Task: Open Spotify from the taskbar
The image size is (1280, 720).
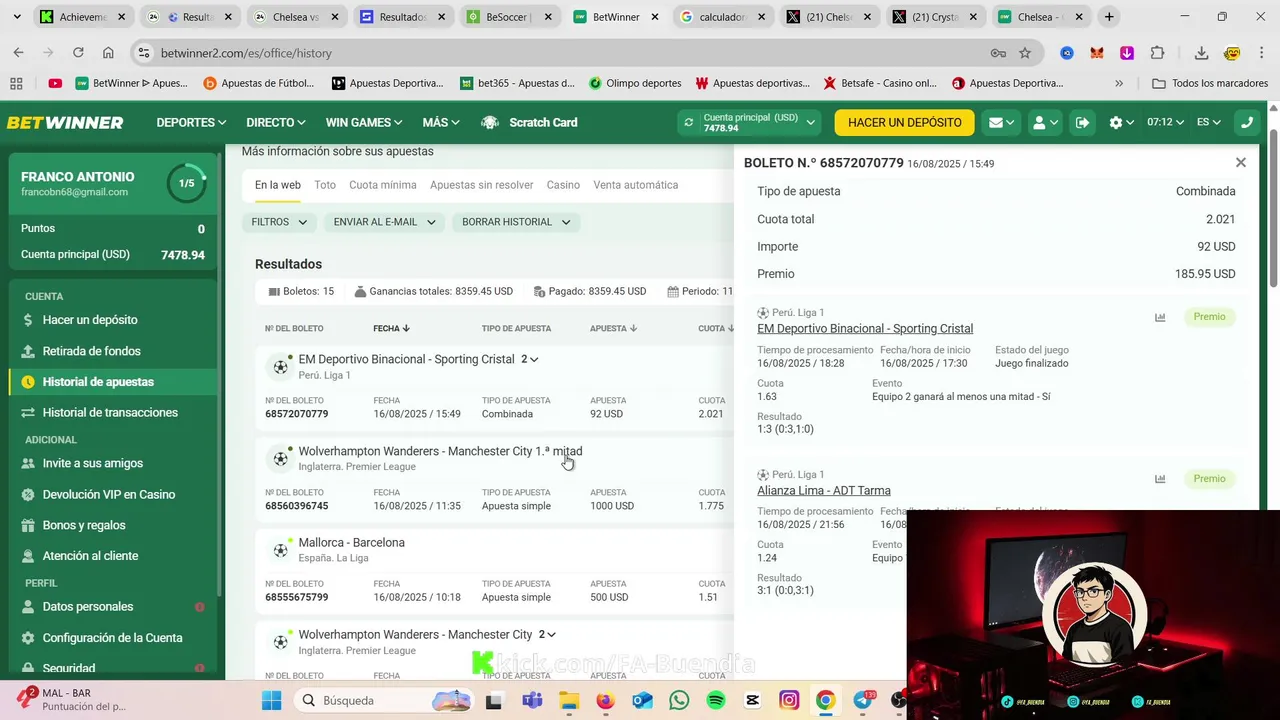Action: click(716, 701)
